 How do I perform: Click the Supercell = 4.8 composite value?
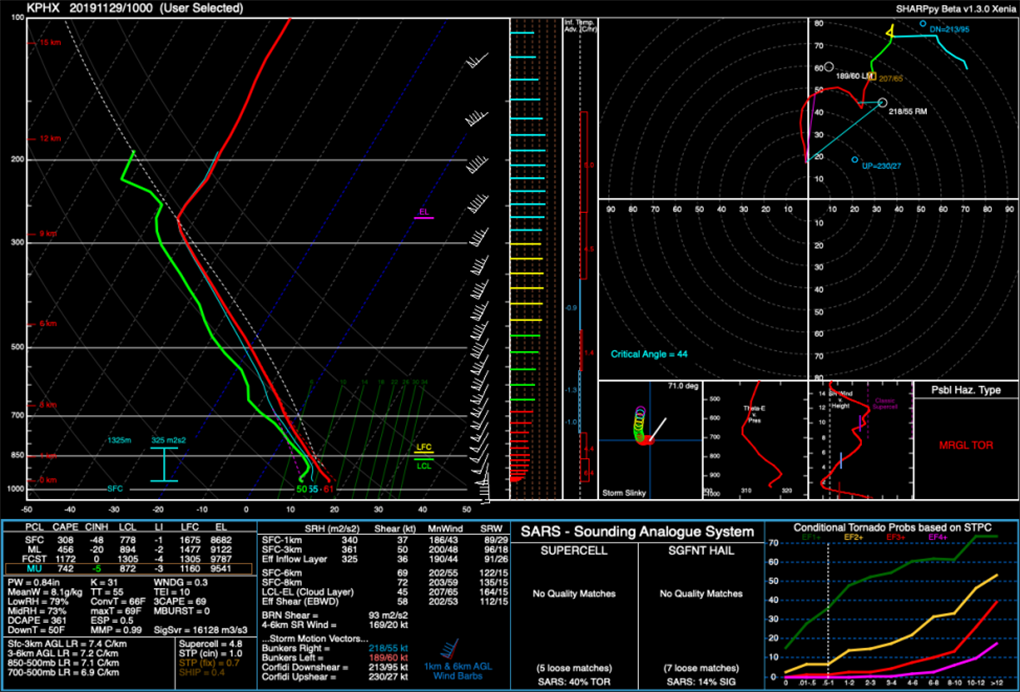click(209, 644)
